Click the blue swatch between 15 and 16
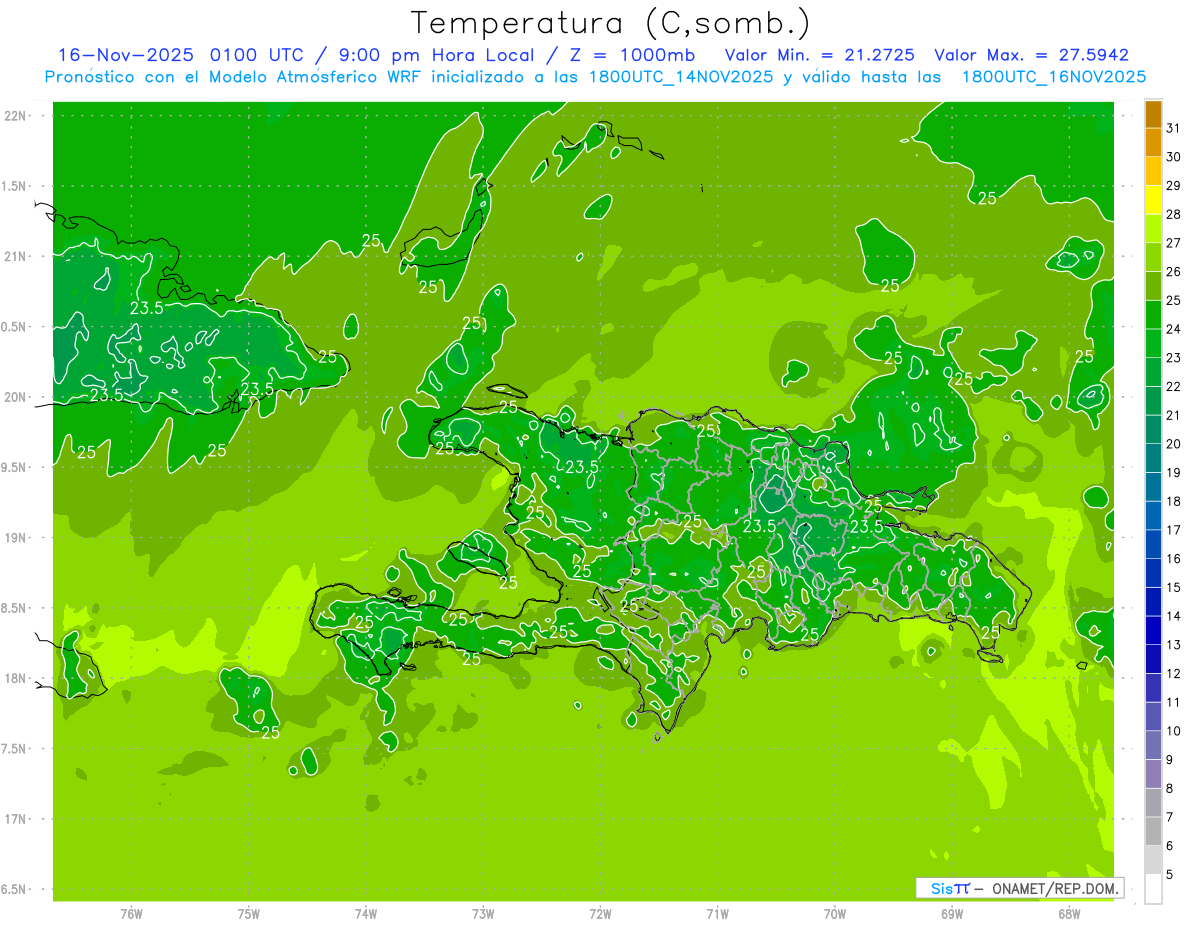The width and height of the screenshot is (1200, 927). (x=1153, y=573)
